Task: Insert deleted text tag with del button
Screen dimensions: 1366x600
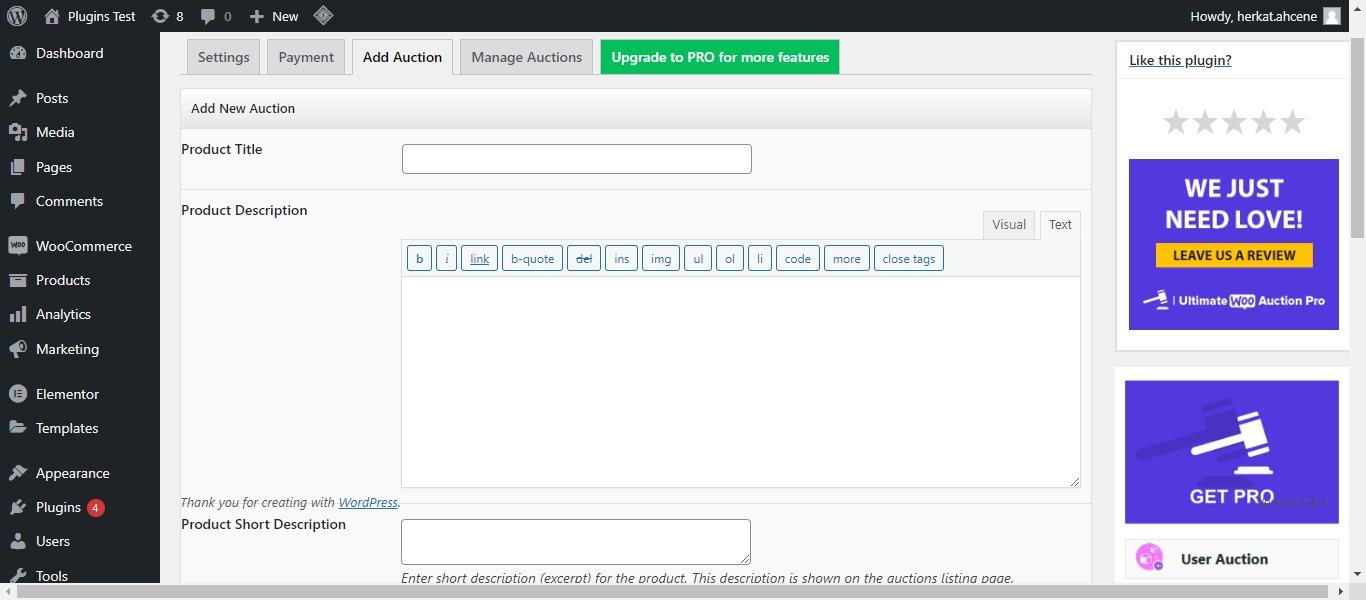Action: [x=584, y=258]
